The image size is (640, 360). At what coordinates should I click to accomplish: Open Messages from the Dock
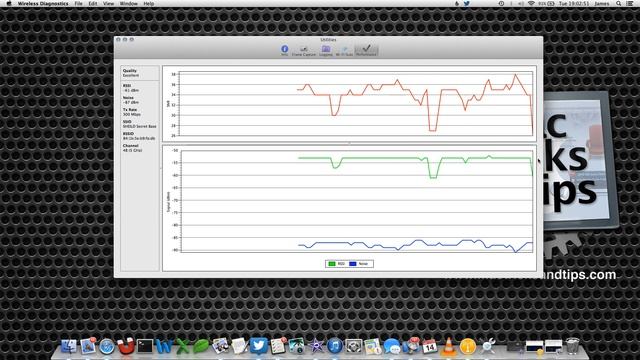(x=392, y=347)
